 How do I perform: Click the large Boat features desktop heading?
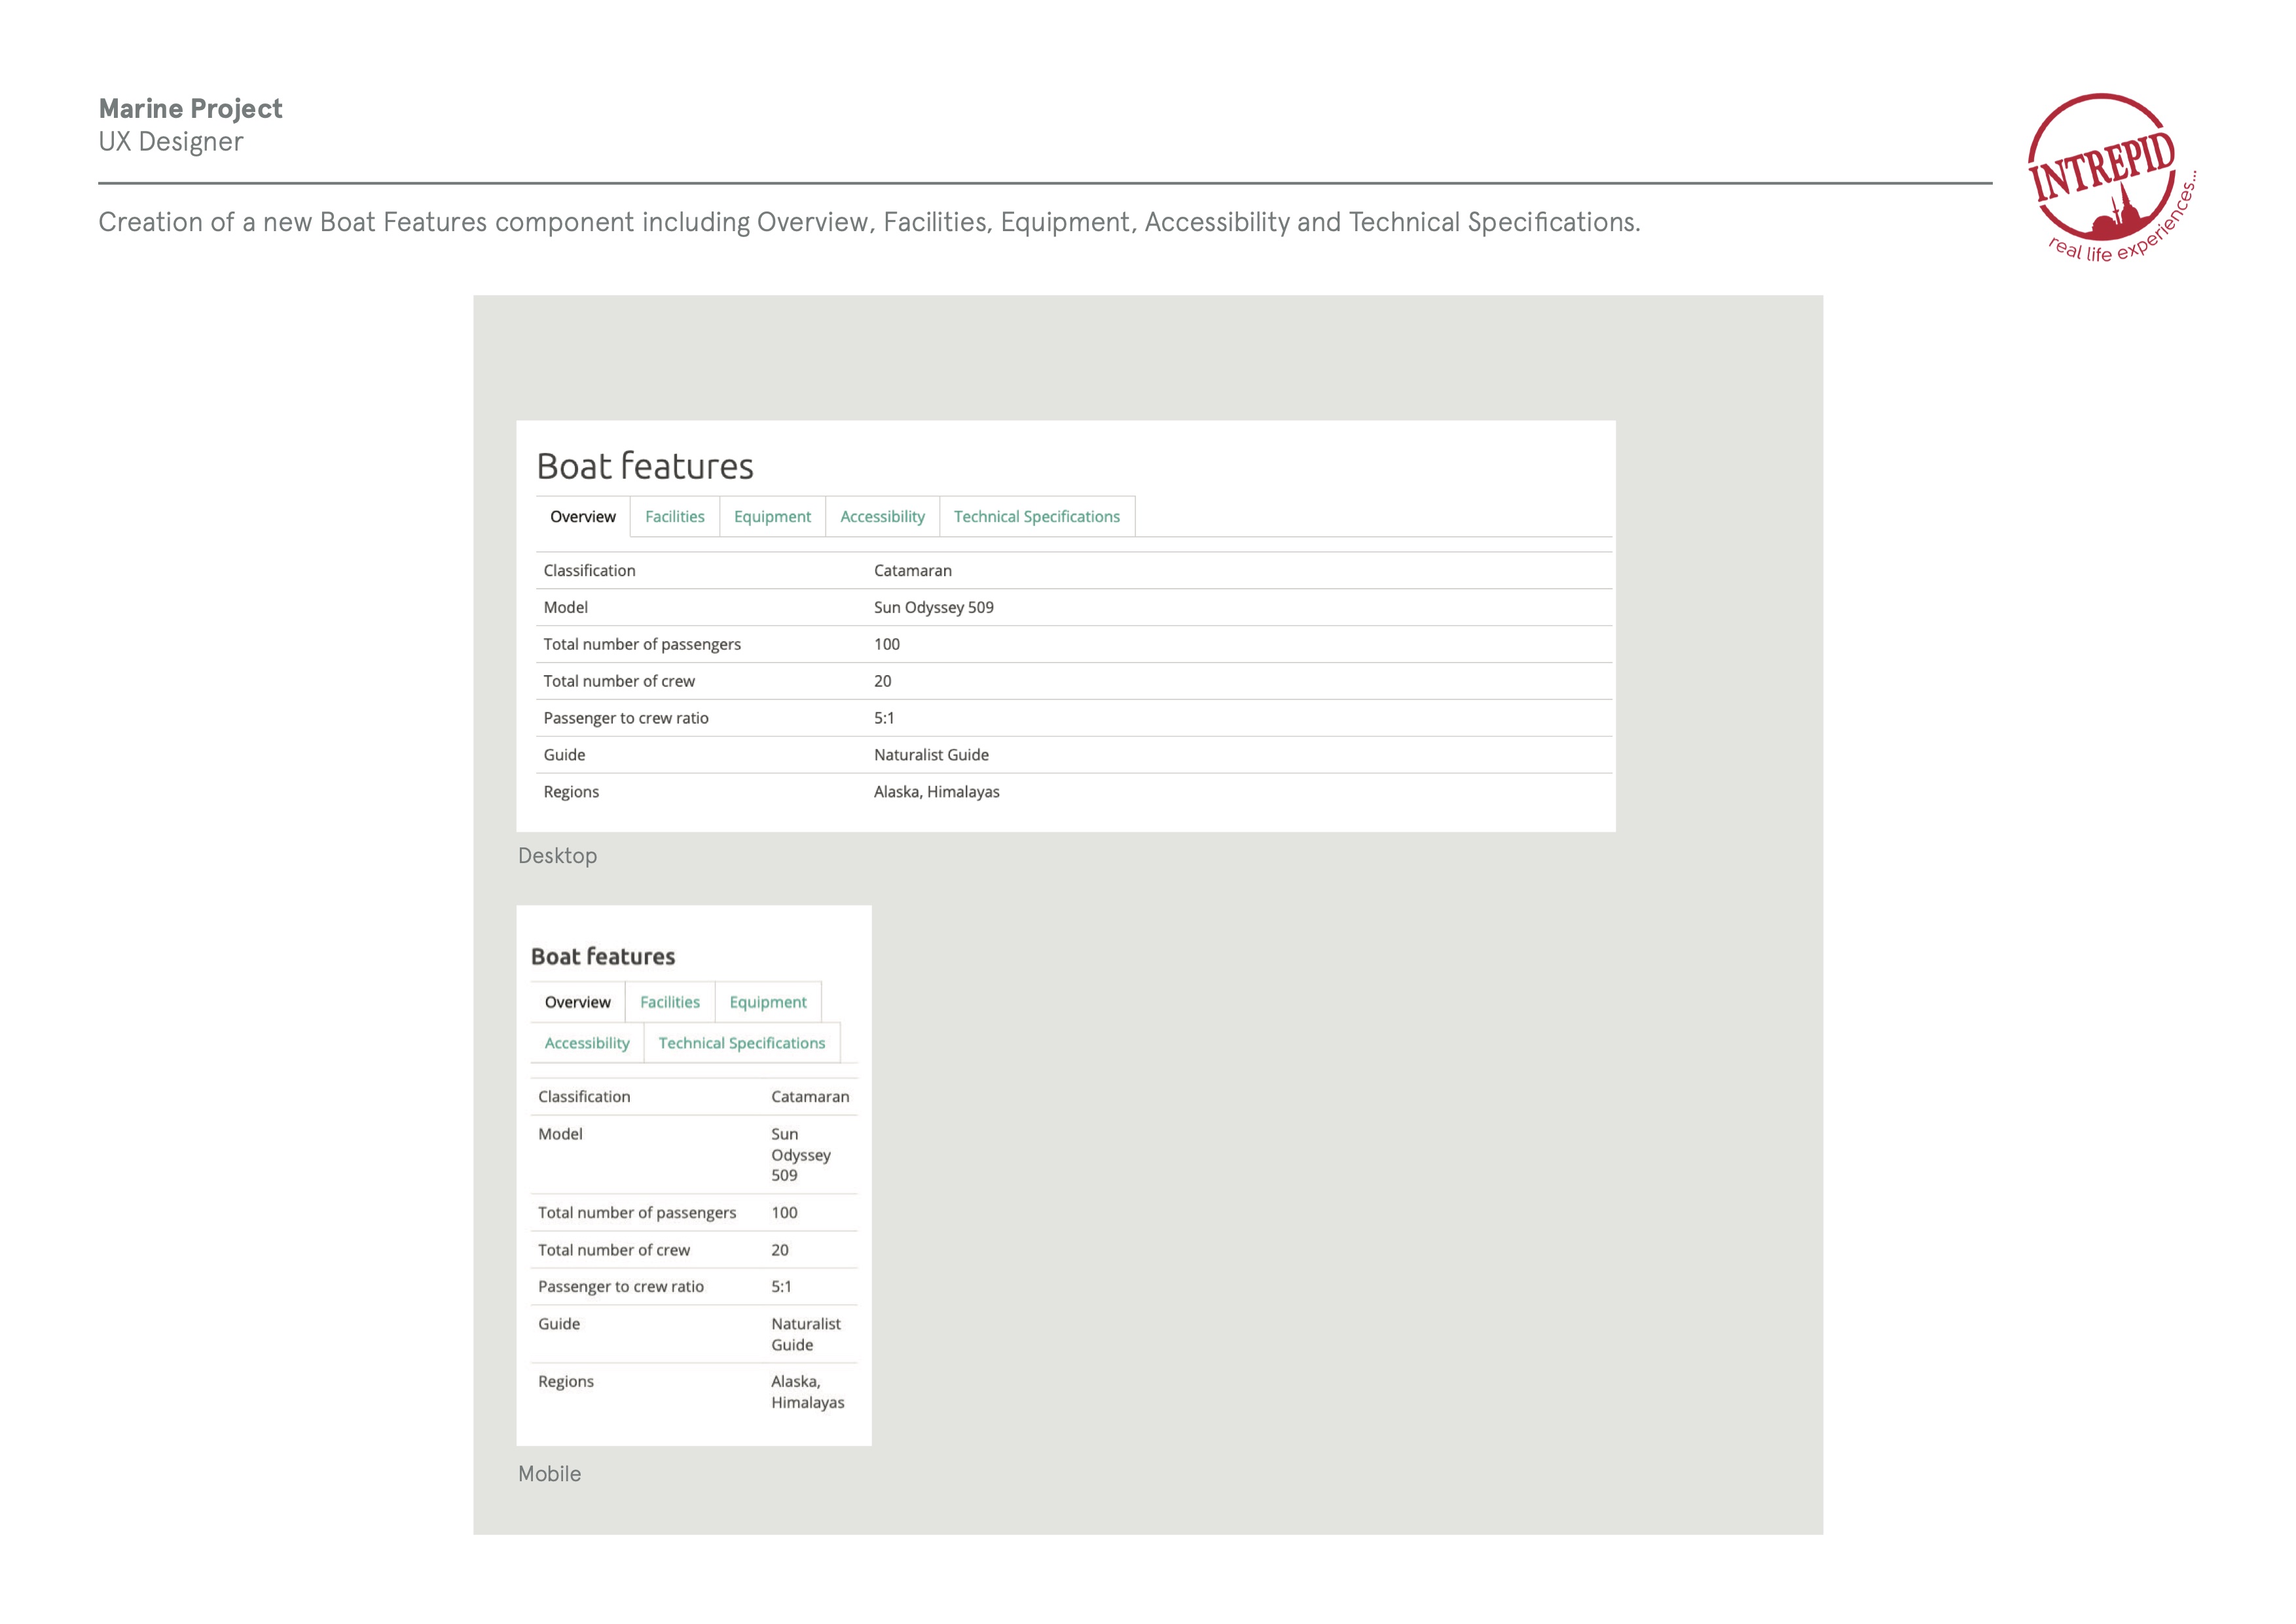pos(644,467)
